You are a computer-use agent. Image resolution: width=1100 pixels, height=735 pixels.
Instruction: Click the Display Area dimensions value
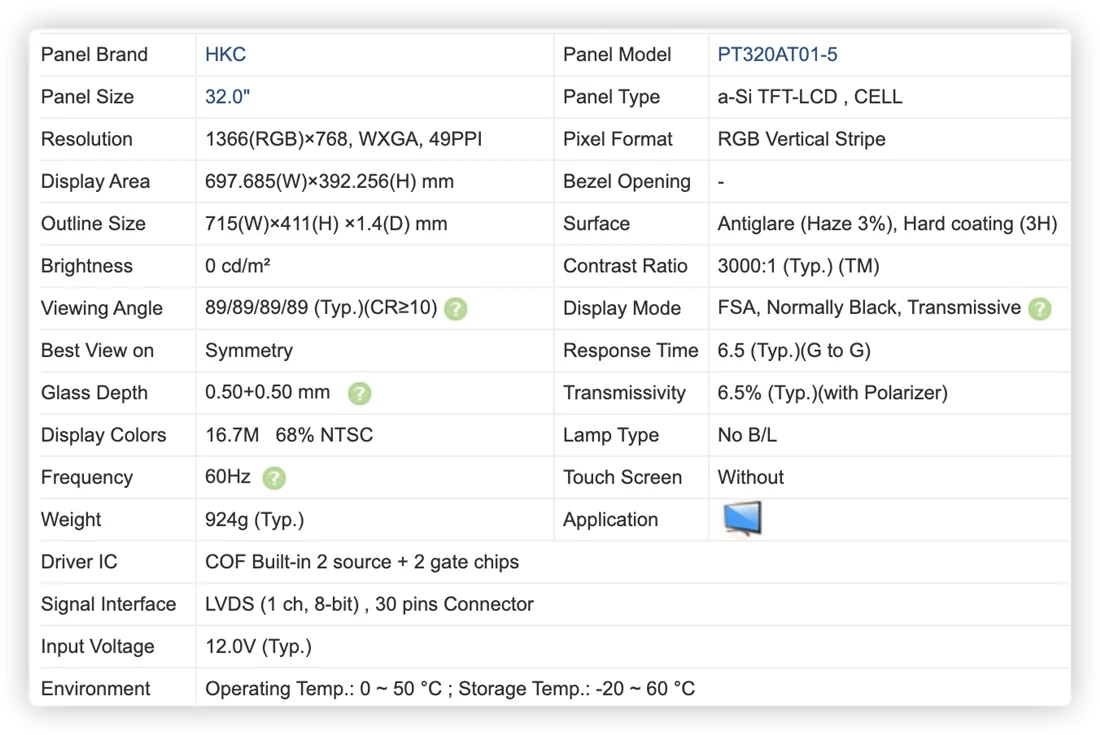pyautogui.click(x=329, y=182)
